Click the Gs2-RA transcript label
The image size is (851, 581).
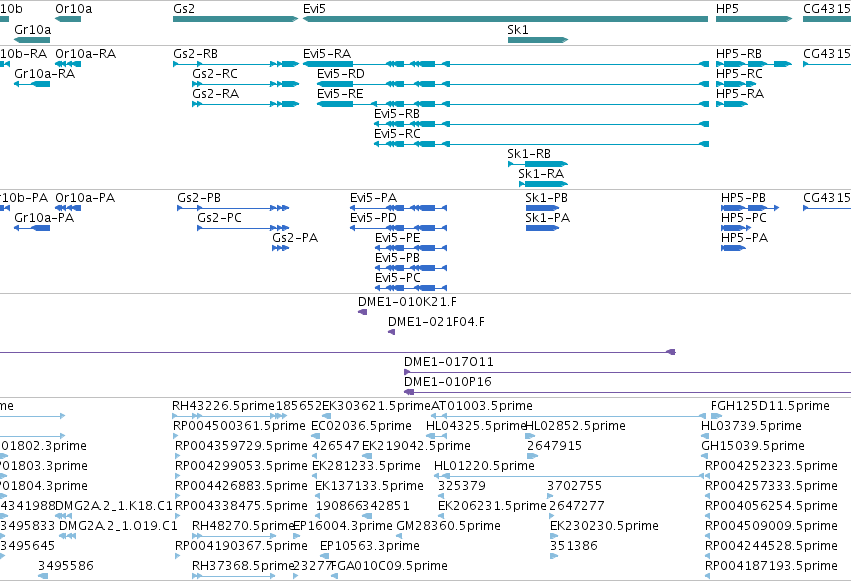tap(215, 94)
